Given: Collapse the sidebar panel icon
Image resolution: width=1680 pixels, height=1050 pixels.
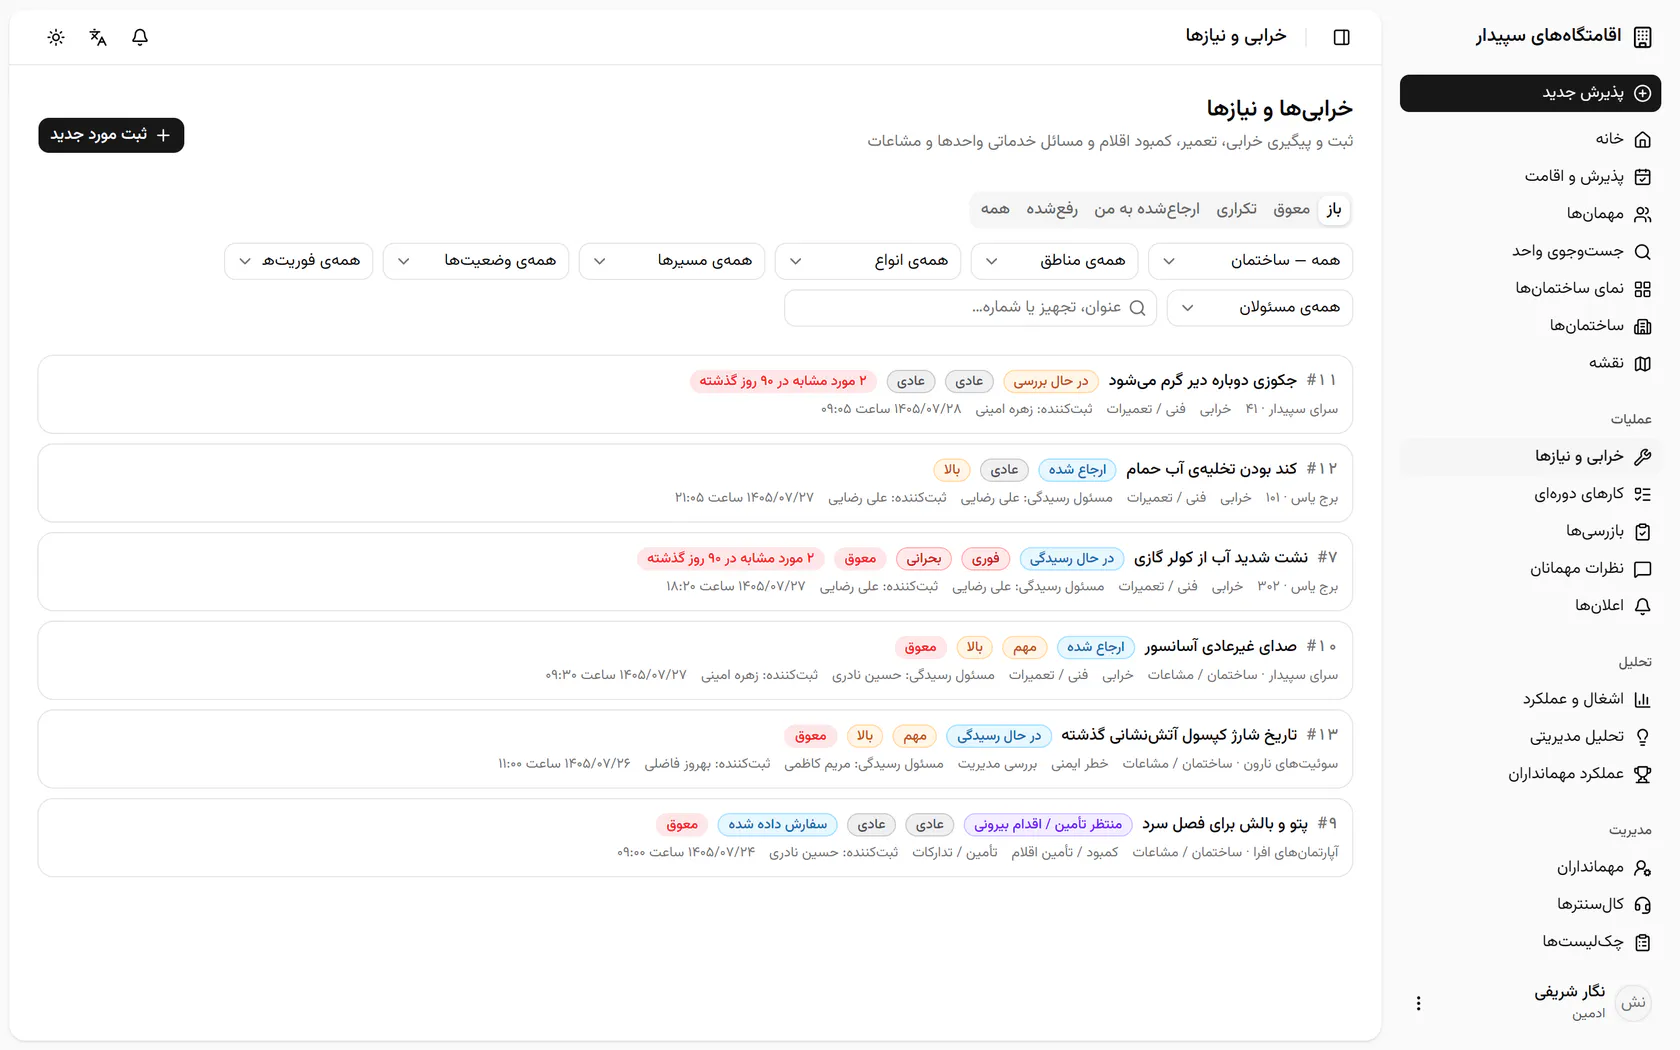Looking at the screenshot, I should pos(1342,37).
